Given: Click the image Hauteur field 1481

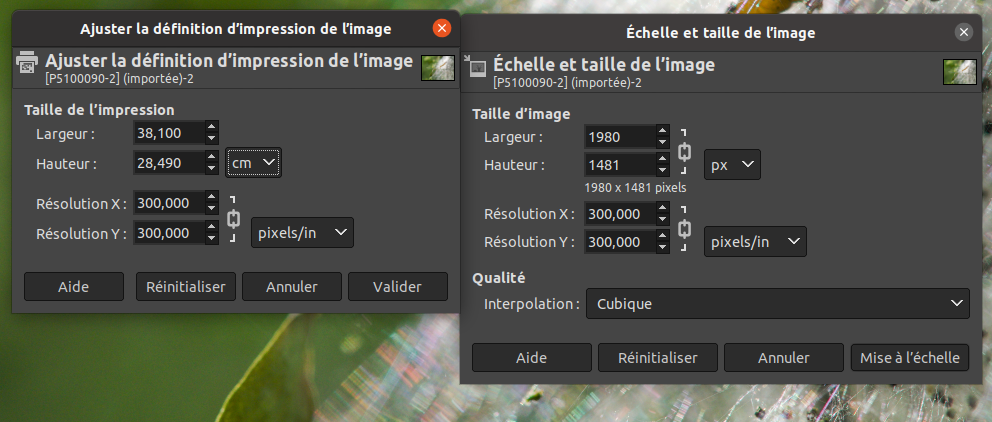Looking at the screenshot, I should point(620,165).
